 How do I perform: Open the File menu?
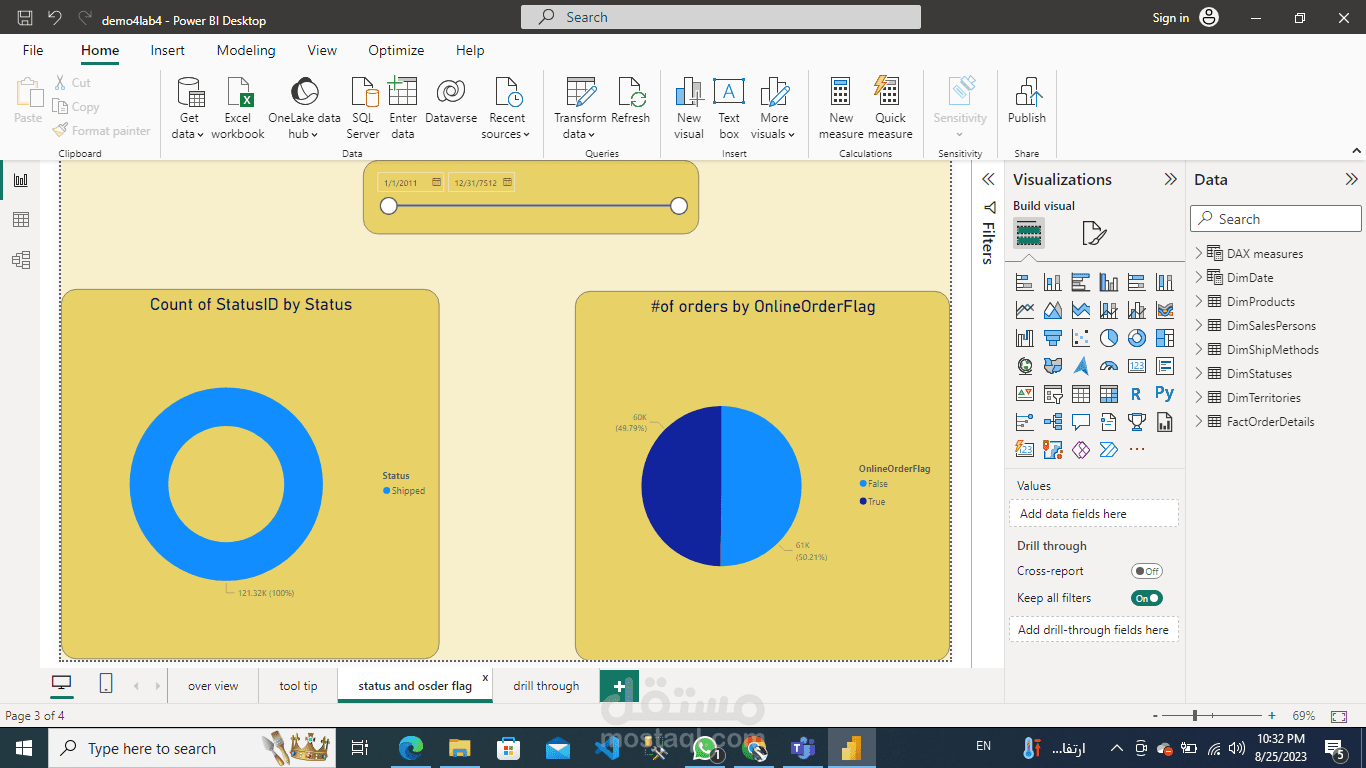point(33,50)
